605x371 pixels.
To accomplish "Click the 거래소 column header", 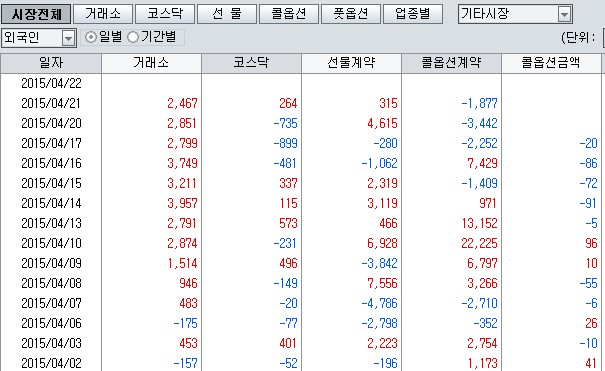I will (x=151, y=63).
